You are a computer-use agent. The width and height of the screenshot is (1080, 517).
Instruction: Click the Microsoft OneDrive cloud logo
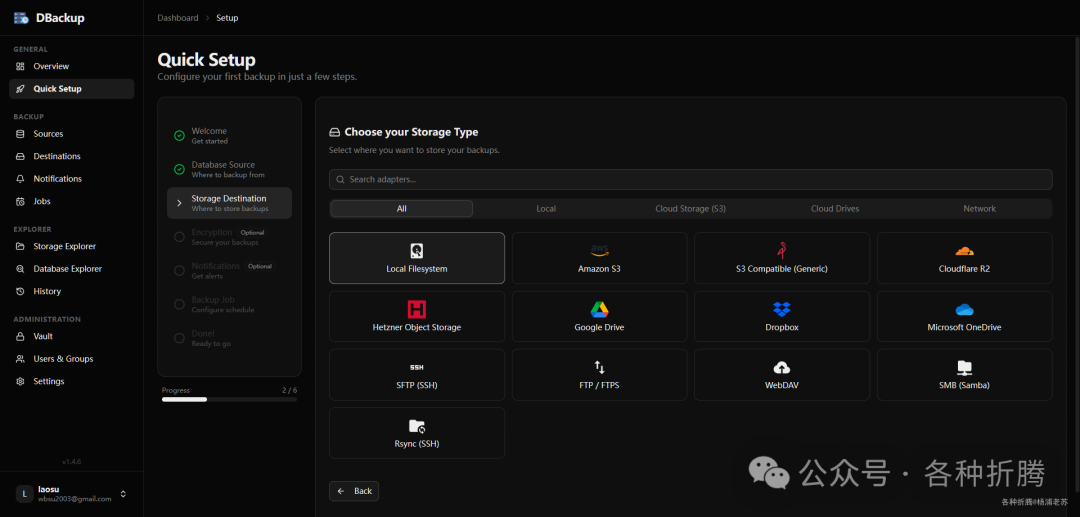coord(964,310)
